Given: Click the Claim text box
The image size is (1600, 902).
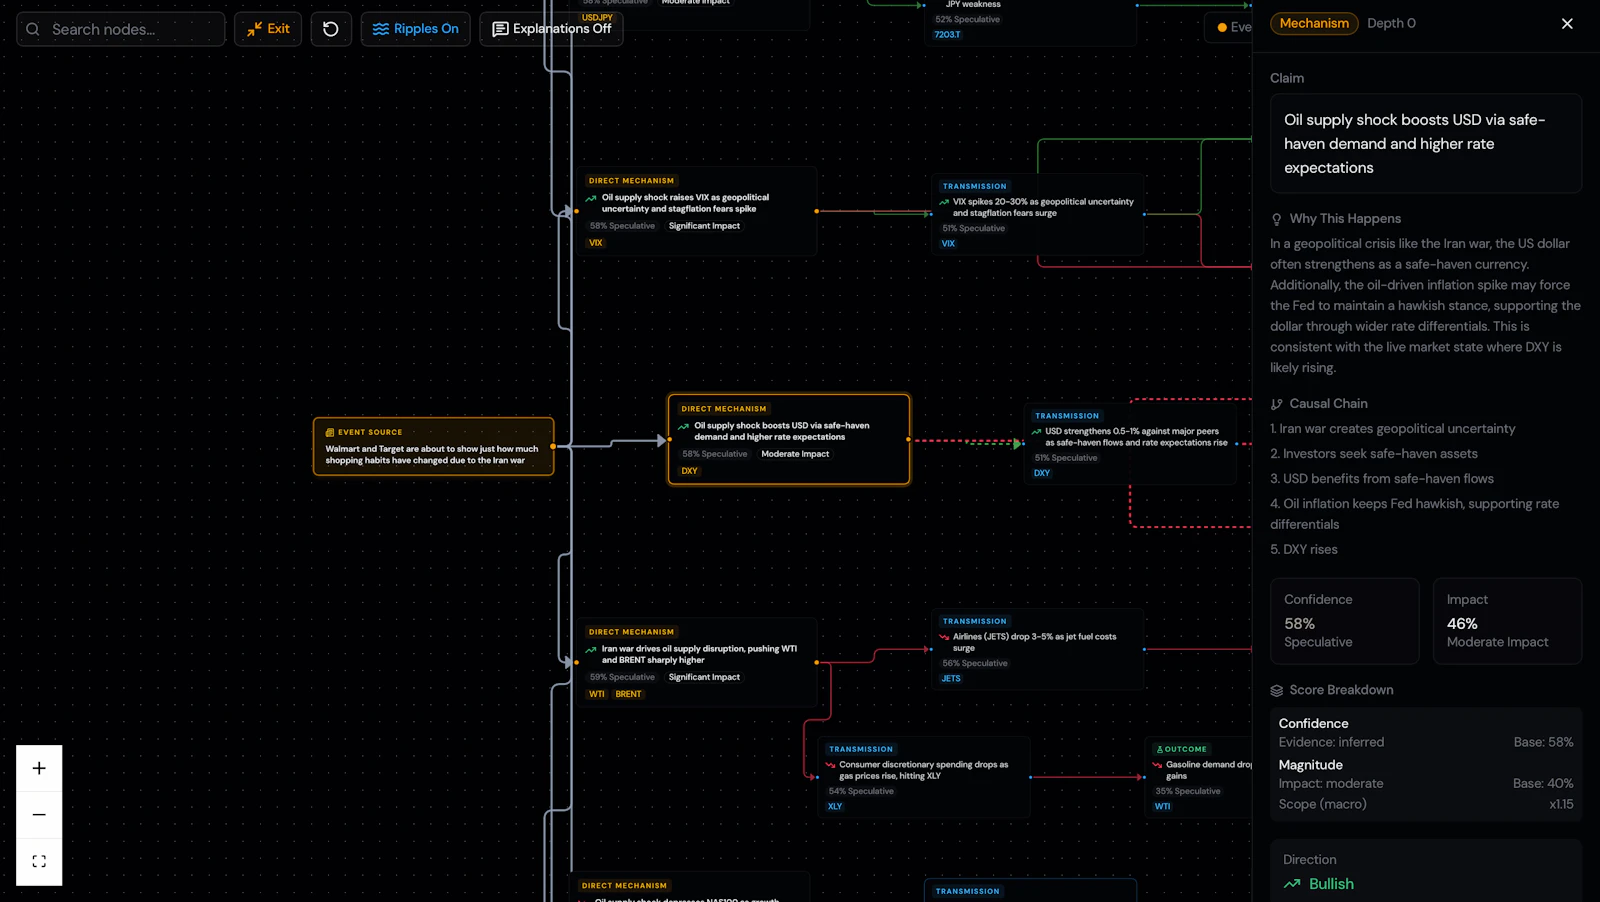Looking at the screenshot, I should coord(1426,143).
